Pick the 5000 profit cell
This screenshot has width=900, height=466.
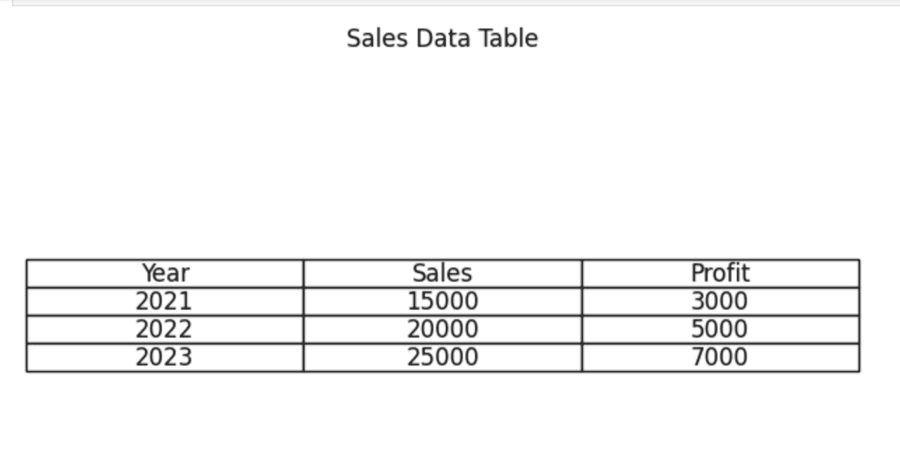click(721, 329)
